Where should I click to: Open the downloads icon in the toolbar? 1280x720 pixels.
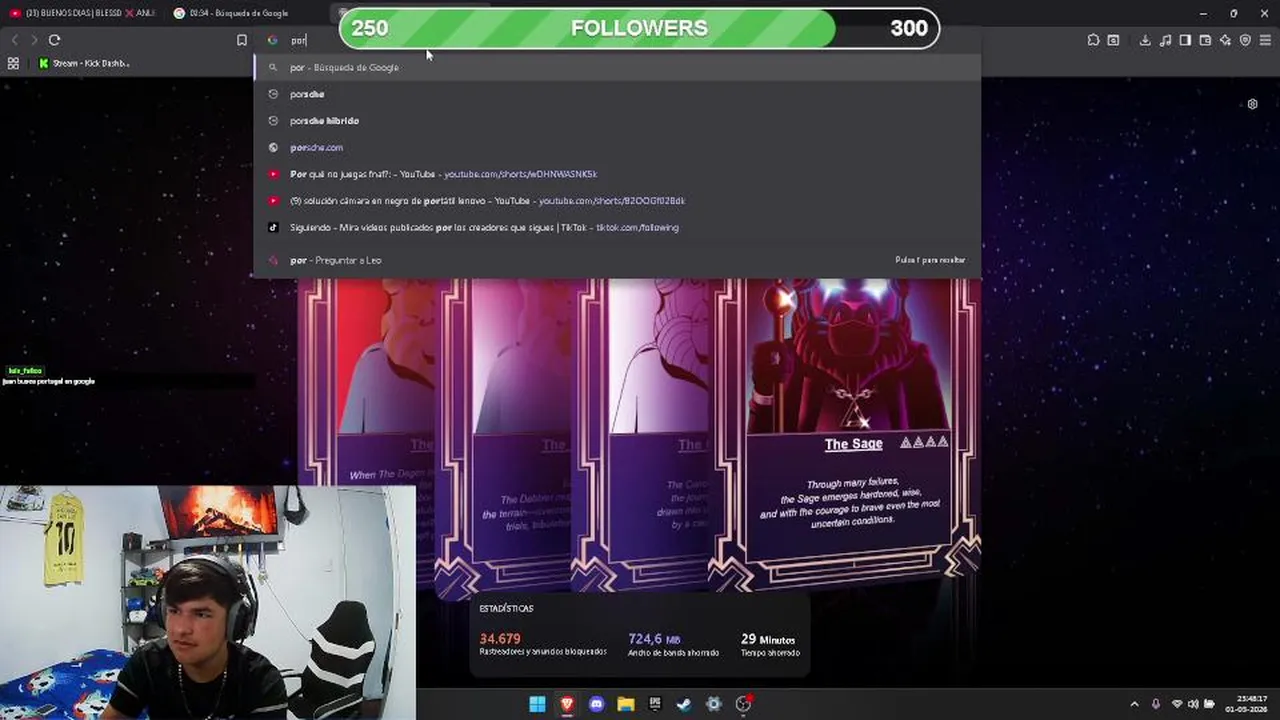pos(1145,40)
